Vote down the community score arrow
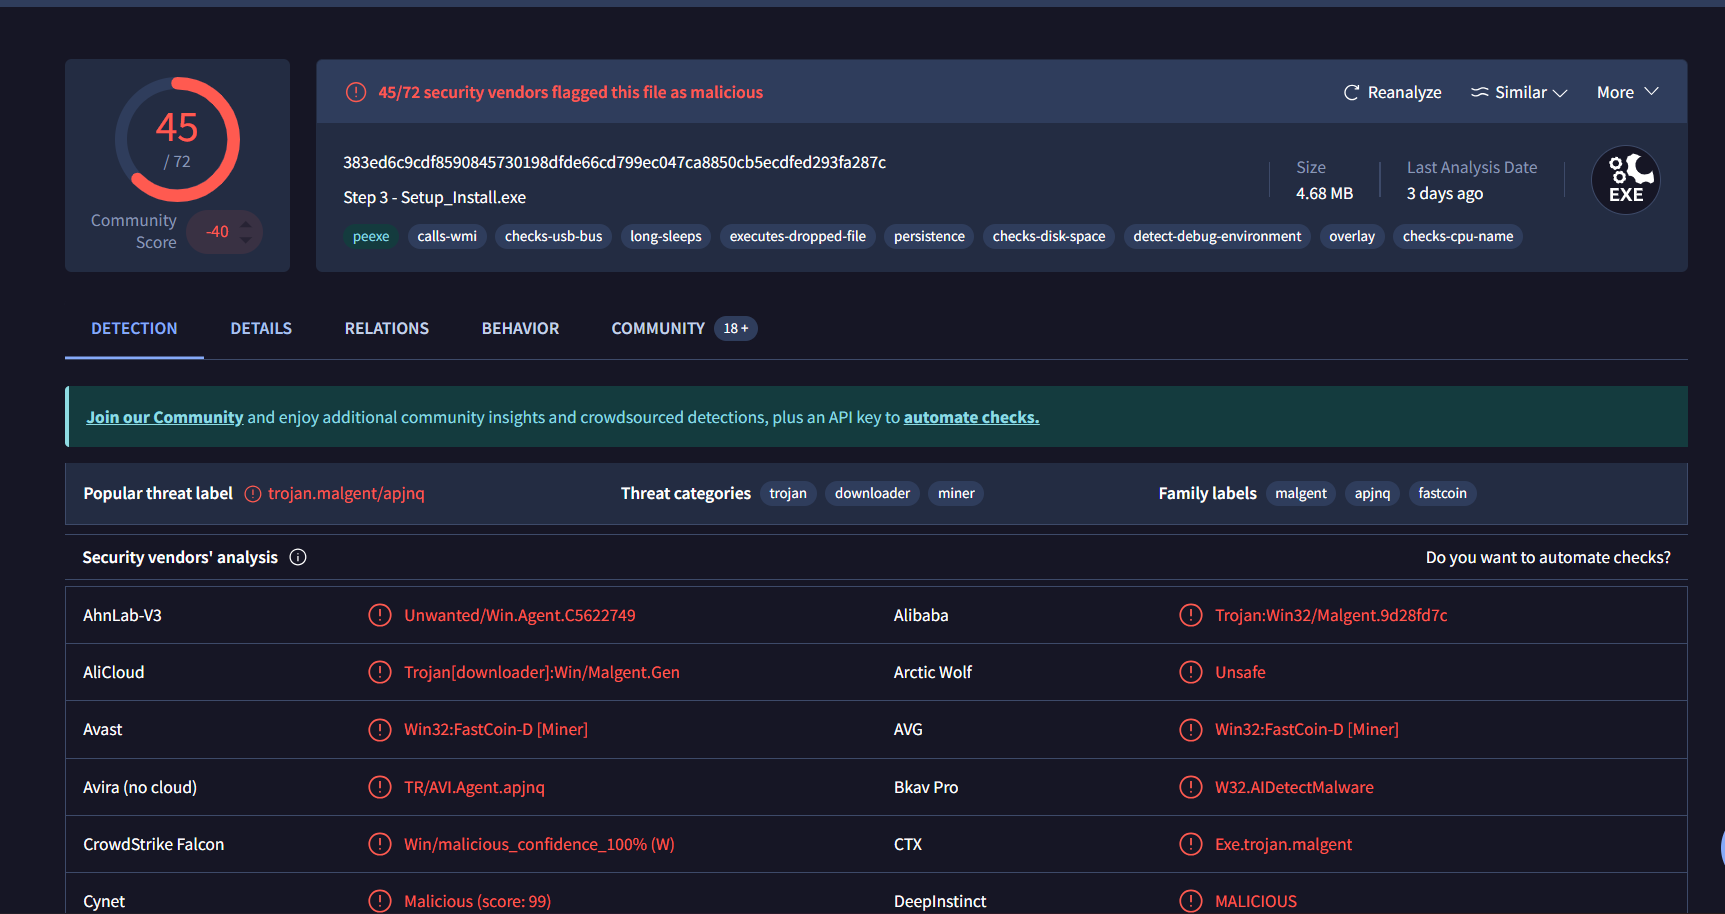 (x=246, y=240)
